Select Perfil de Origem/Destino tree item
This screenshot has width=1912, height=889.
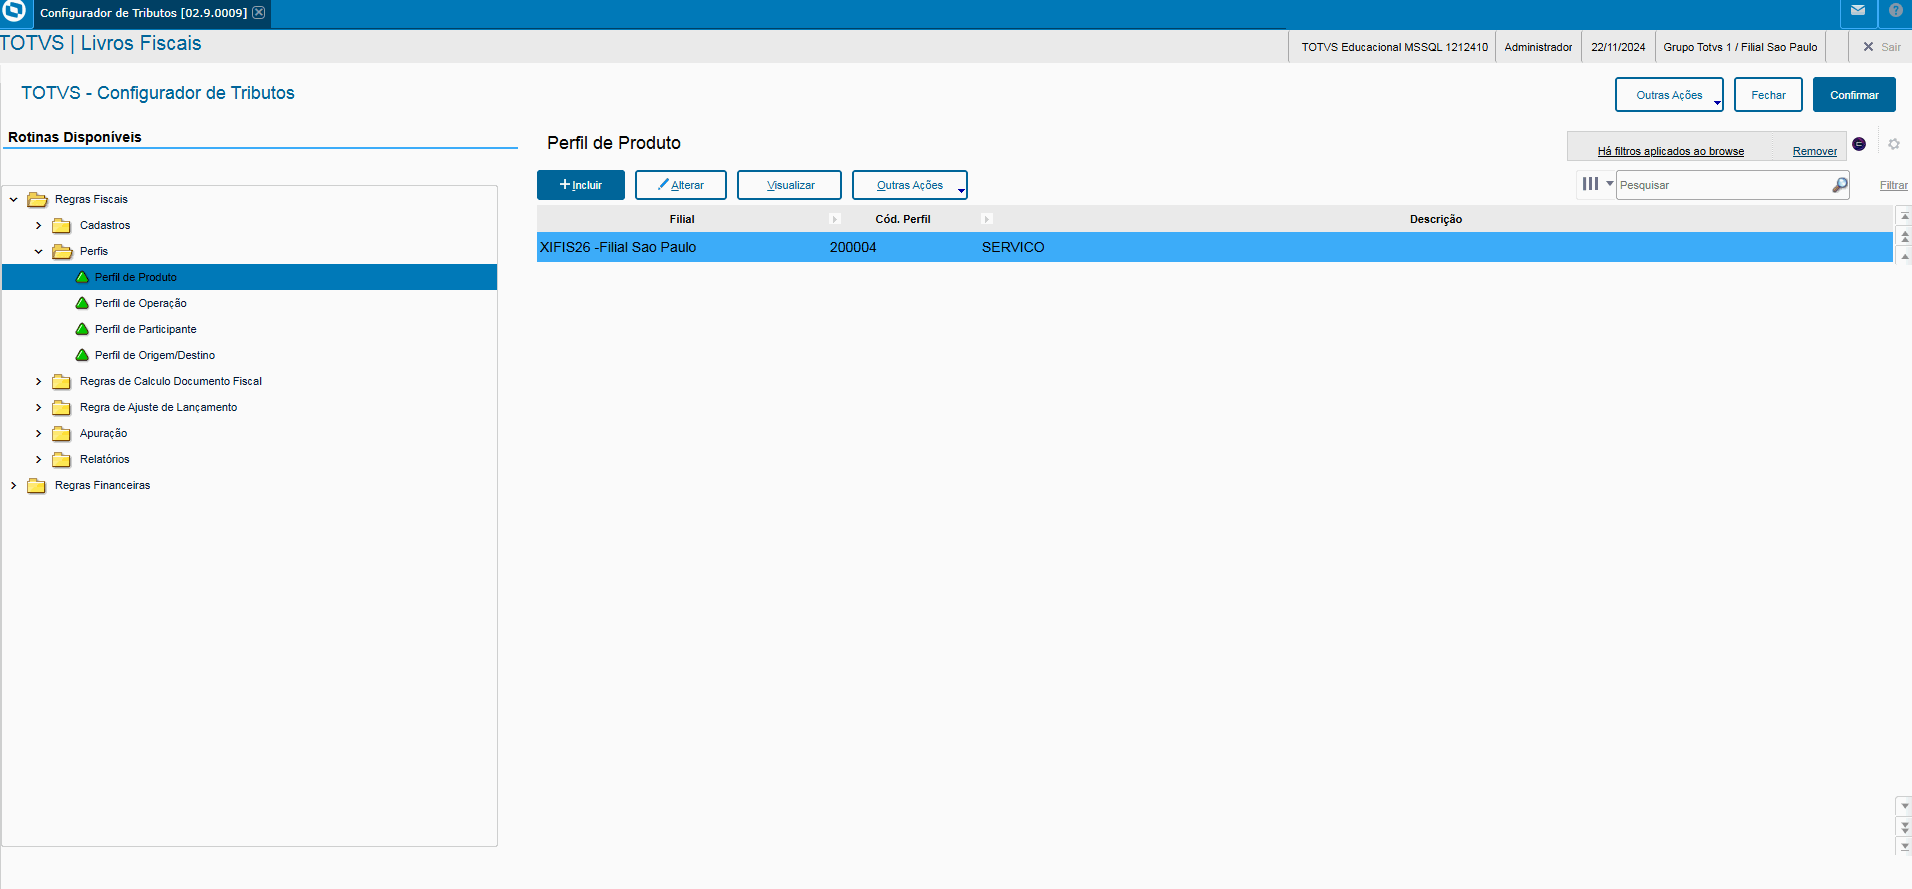click(x=154, y=355)
